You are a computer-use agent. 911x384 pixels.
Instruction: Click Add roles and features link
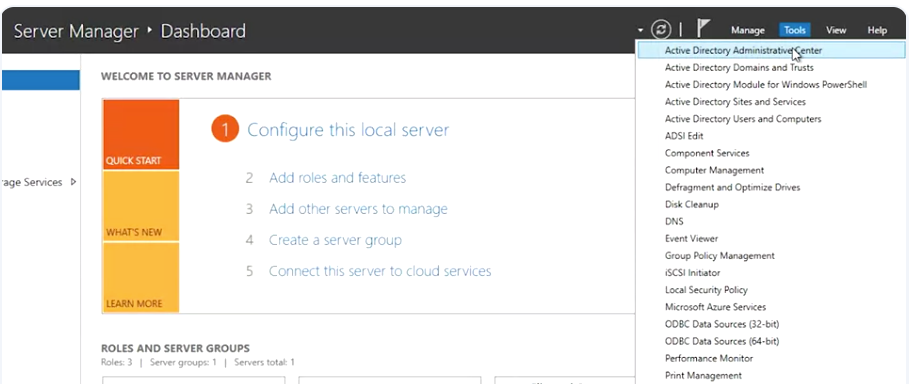tap(337, 178)
